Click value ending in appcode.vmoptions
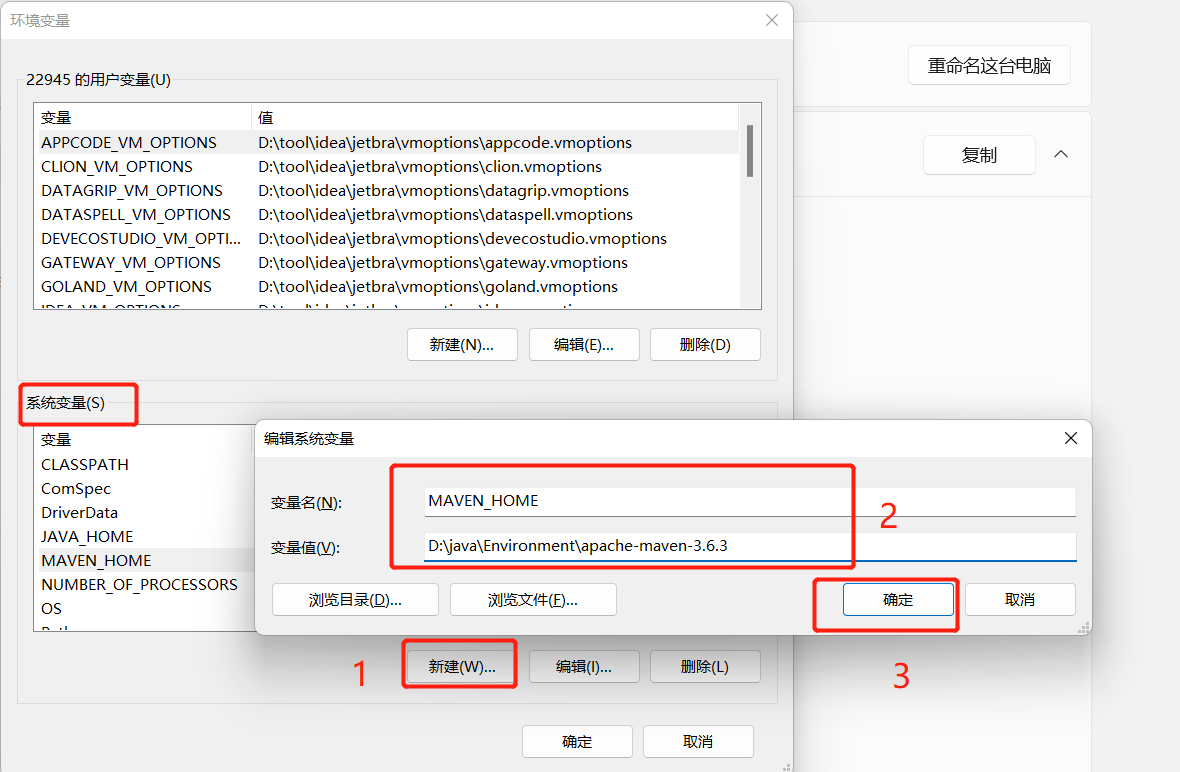Image resolution: width=1180 pixels, height=772 pixels. click(x=445, y=142)
